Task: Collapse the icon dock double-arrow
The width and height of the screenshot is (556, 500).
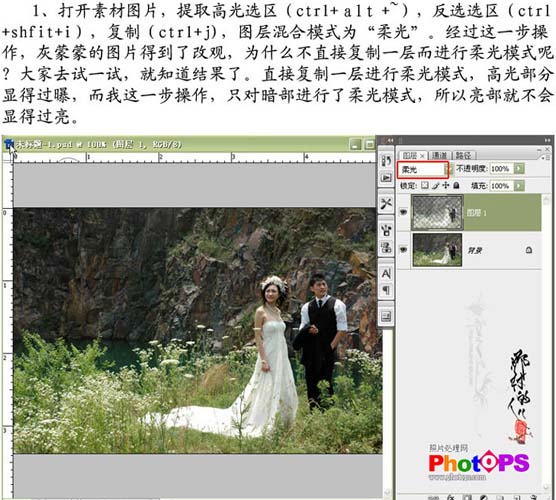Action: (390, 140)
